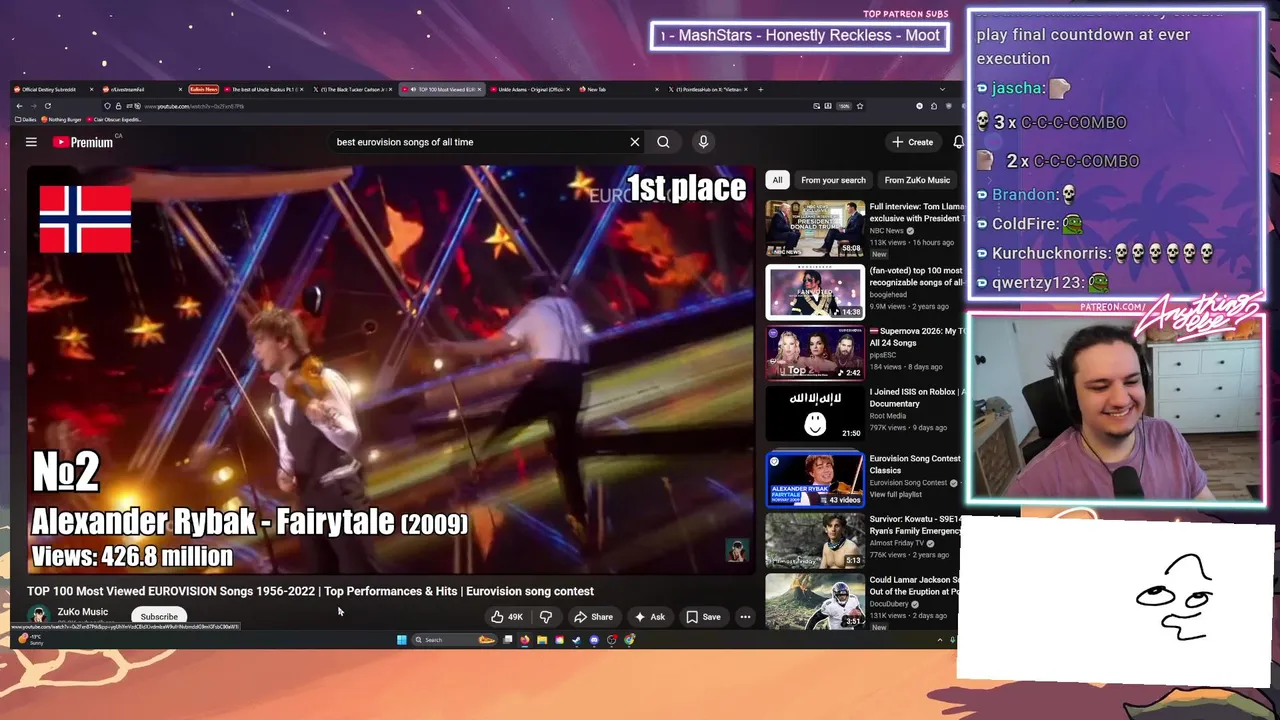Open the ZuKo Music channel name
Image resolution: width=1280 pixels, height=720 pixels.
coord(83,612)
